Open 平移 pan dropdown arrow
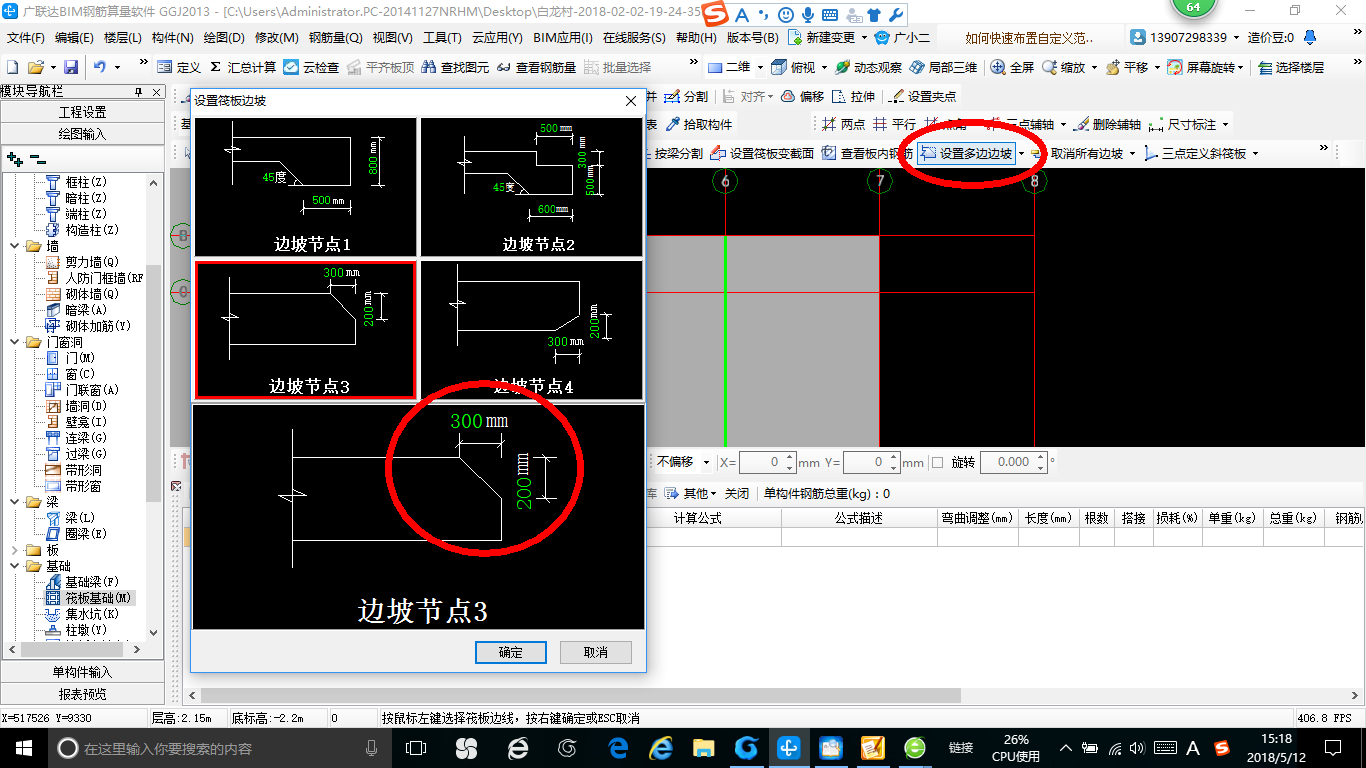The width and height of the screenshot is (1366, 768). tap(1156, 67)
